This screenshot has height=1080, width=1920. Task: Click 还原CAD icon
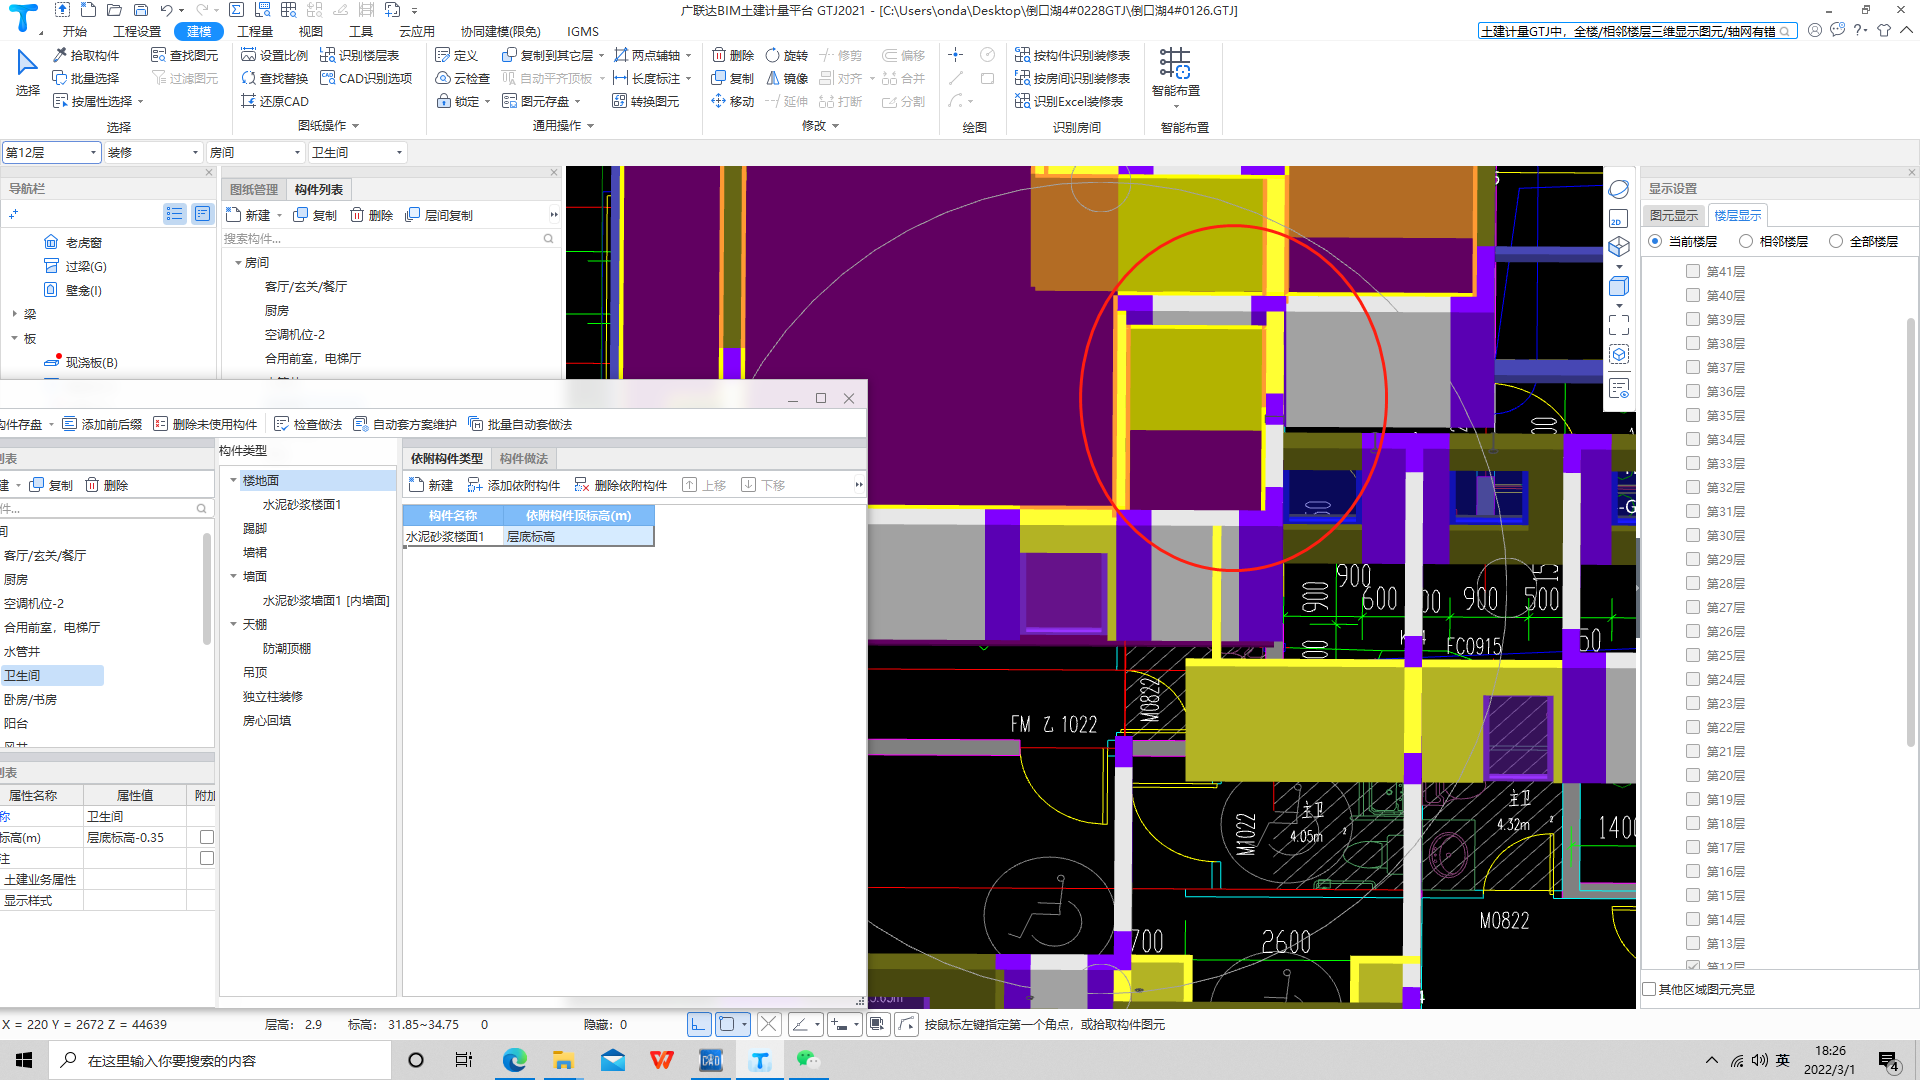(x=249, y=101)
